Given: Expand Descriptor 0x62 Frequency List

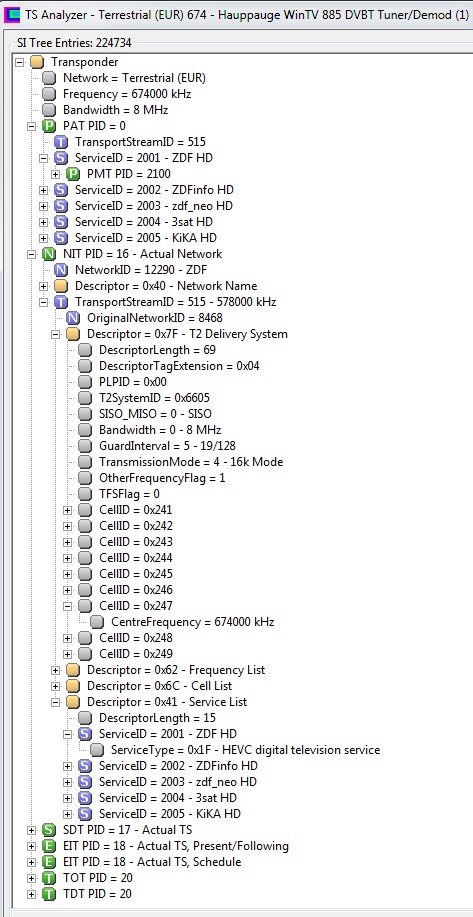Looking at the screenshot, I should click(56, 670).
